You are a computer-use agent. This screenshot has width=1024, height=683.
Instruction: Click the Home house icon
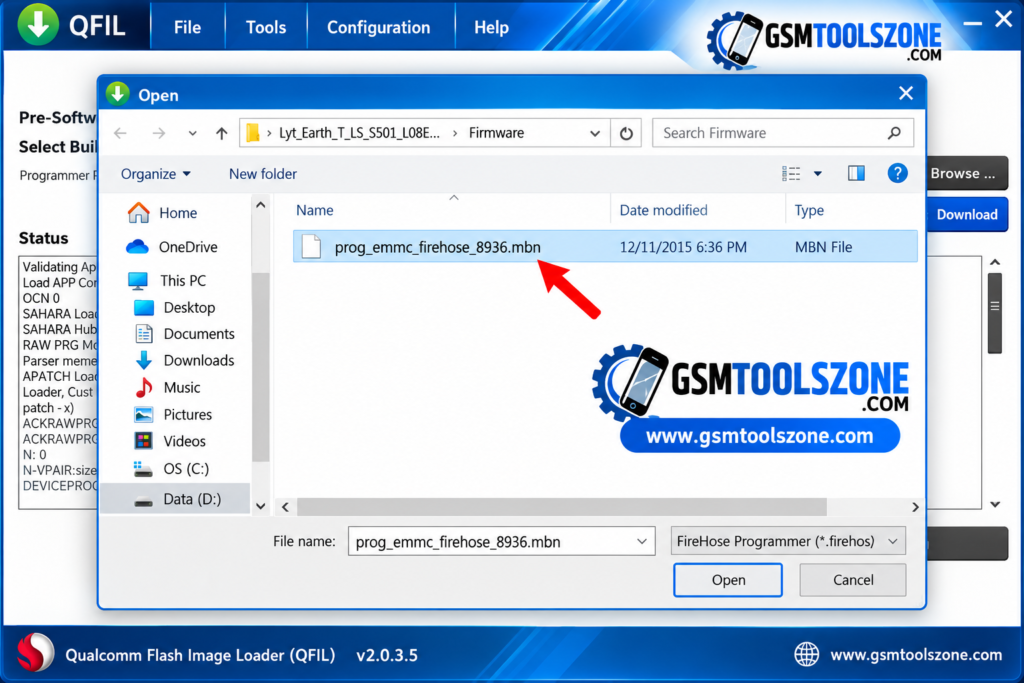138,212
